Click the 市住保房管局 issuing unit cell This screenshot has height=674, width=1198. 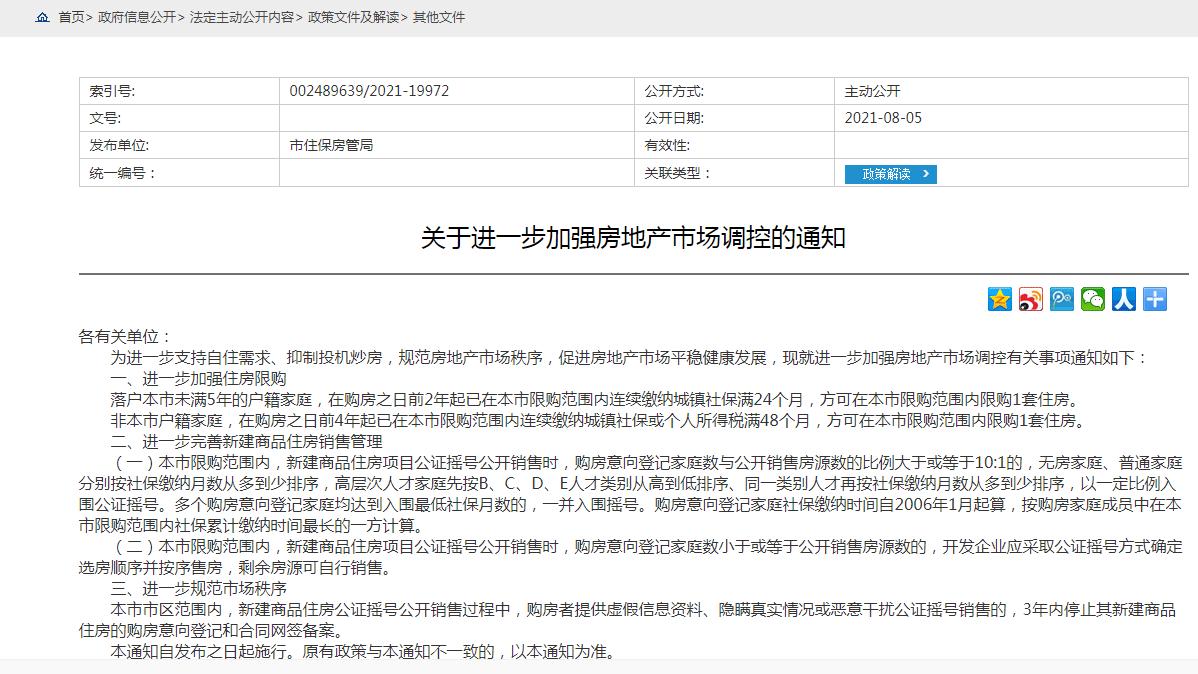(x=331, y=146)
